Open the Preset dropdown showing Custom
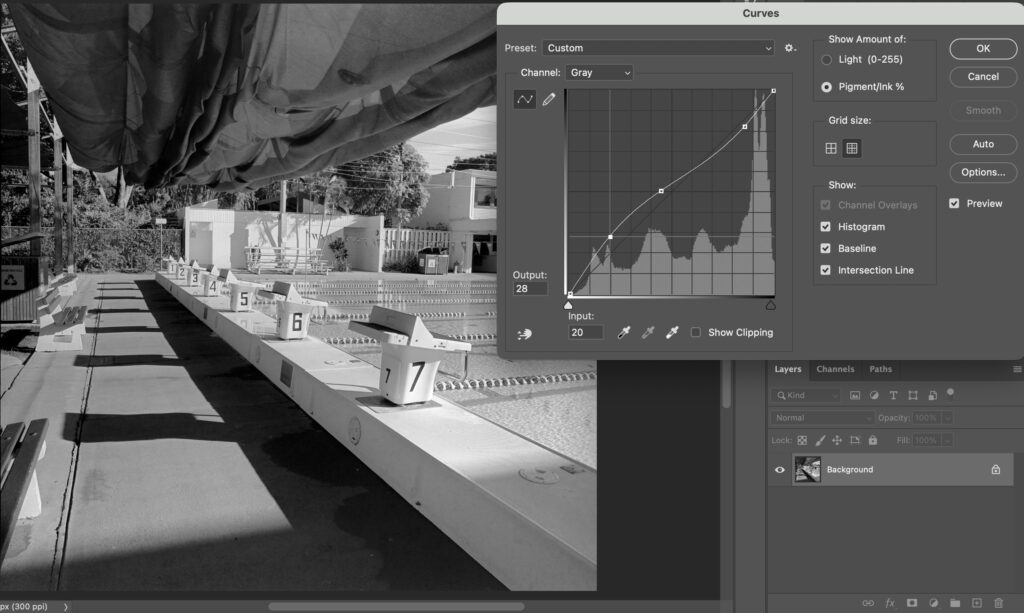 (x=658, y=48)
